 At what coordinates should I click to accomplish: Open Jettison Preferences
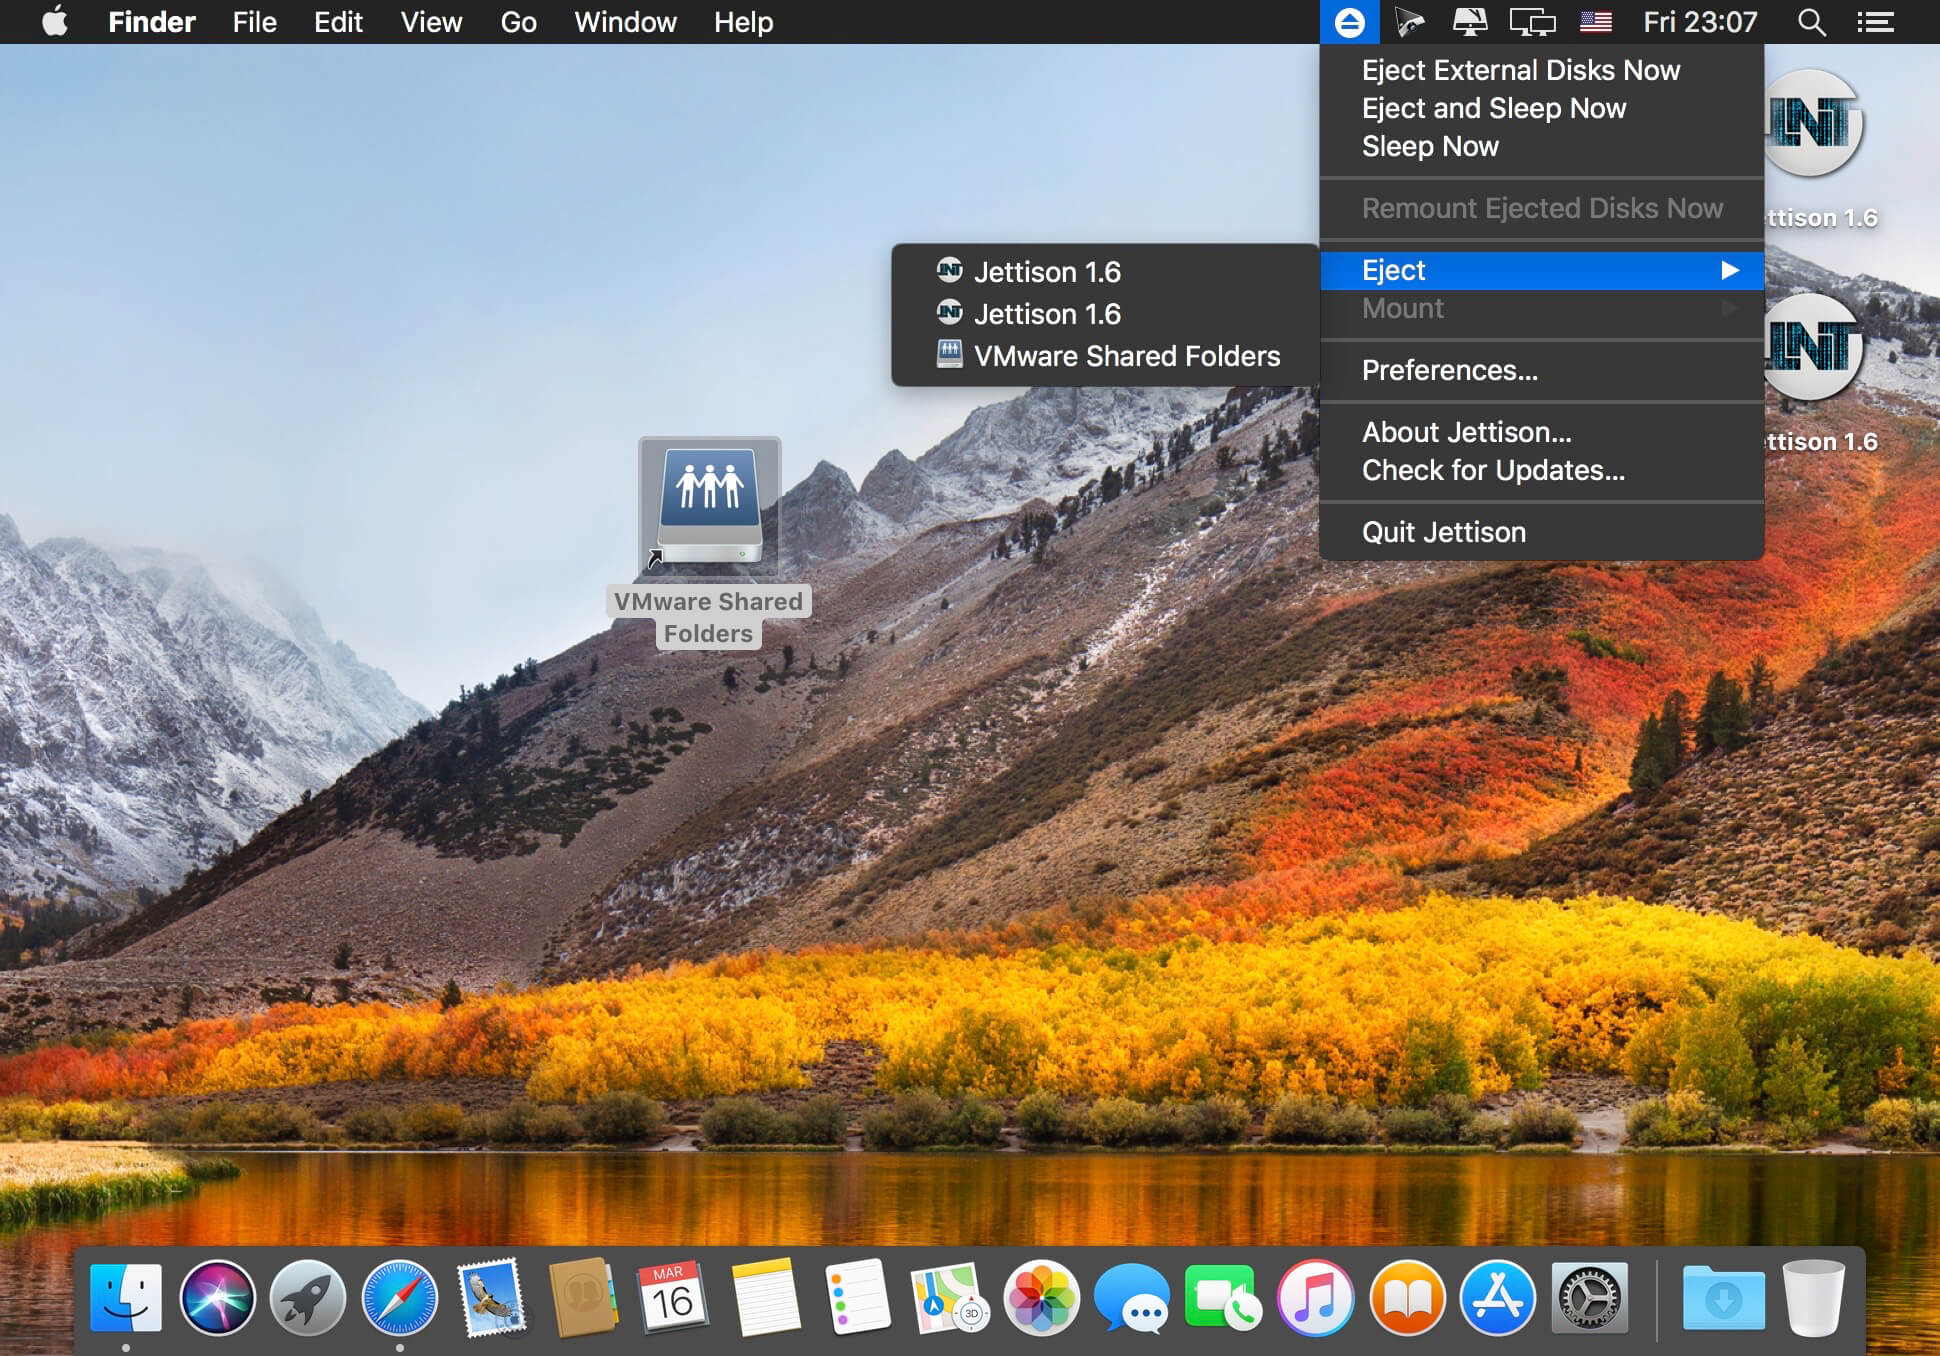1449,370
